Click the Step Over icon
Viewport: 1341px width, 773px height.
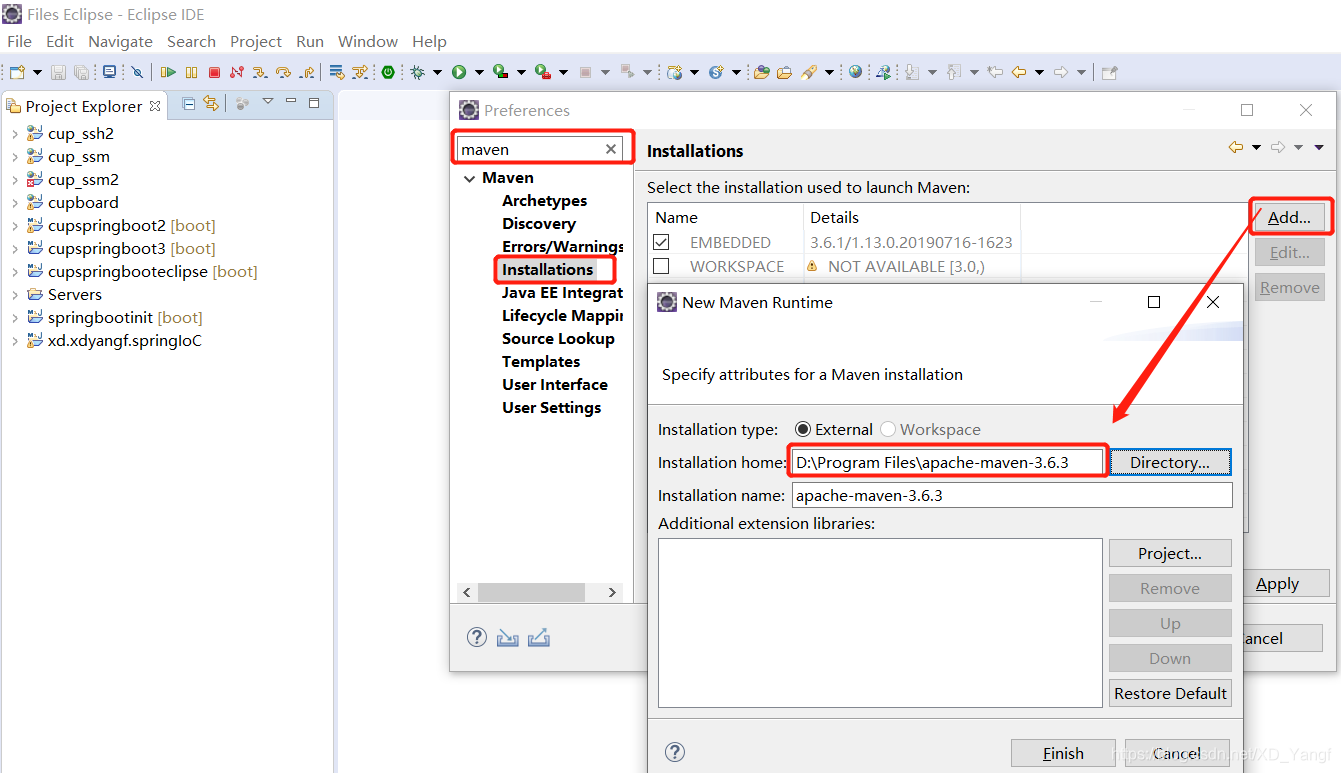[283, 72]
